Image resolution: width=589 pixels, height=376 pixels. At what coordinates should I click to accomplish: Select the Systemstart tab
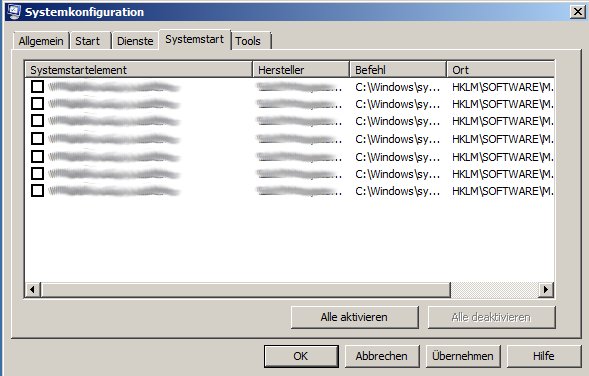coord(195,39)
